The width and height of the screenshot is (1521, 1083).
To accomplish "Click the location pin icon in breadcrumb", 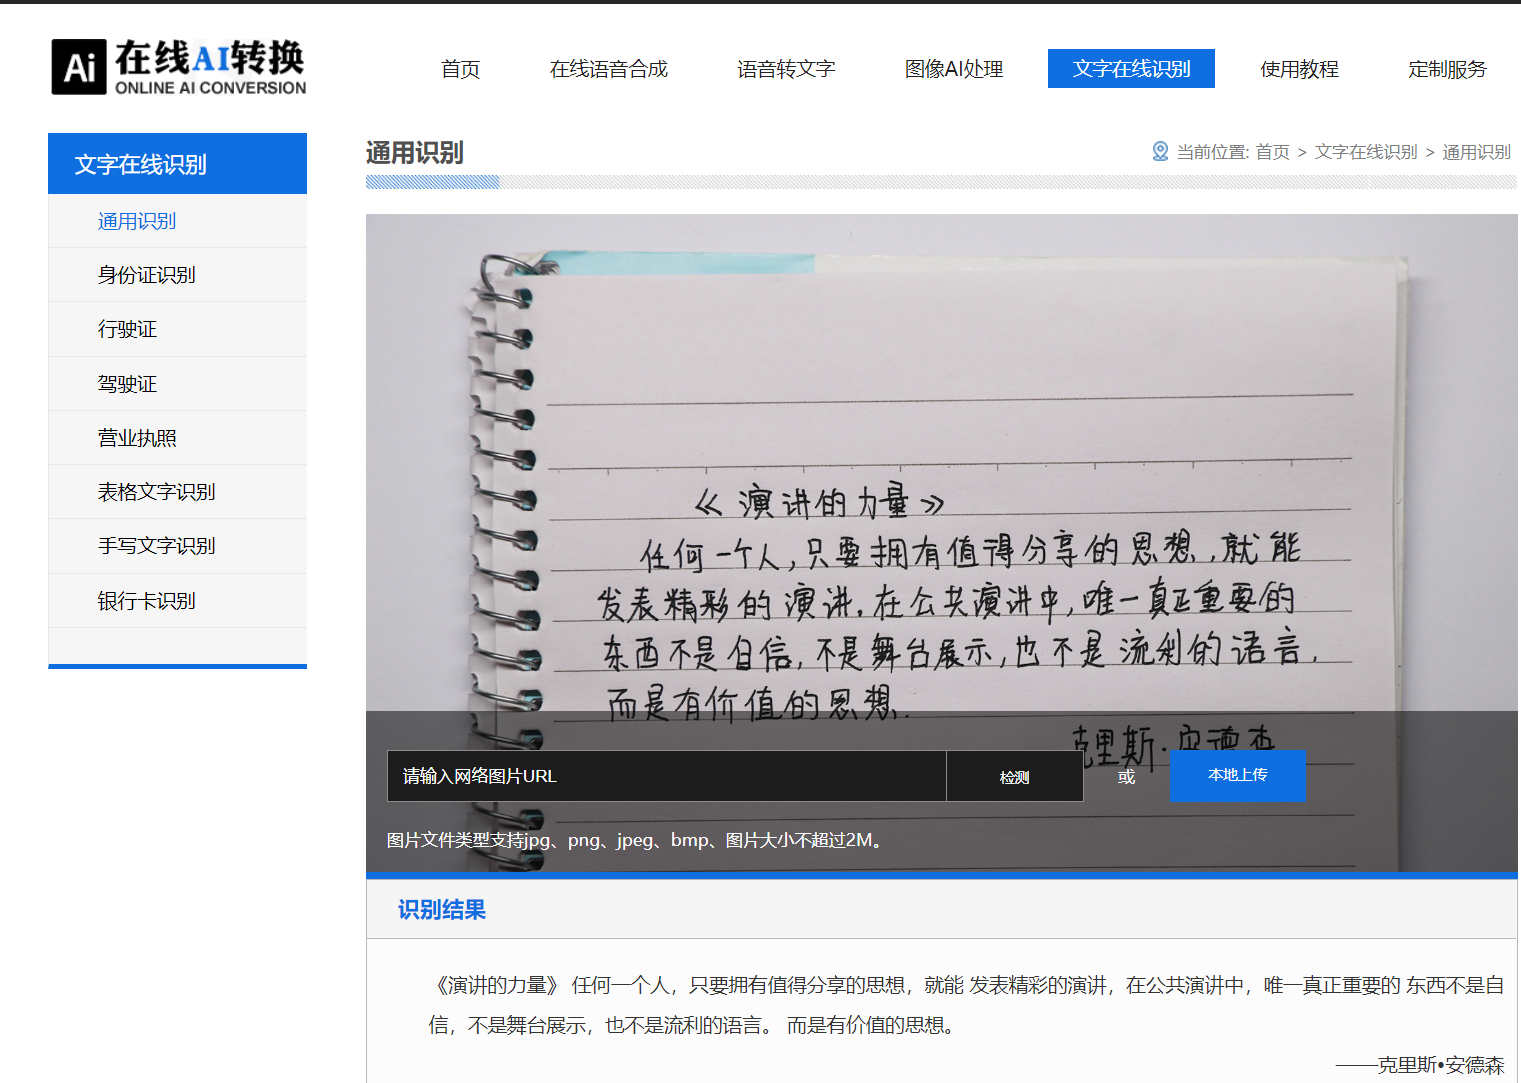I will click(x=1160, y=151).
